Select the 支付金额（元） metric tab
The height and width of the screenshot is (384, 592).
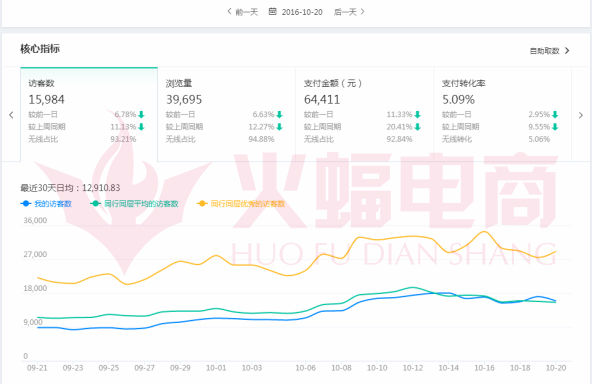coord(365,114)
